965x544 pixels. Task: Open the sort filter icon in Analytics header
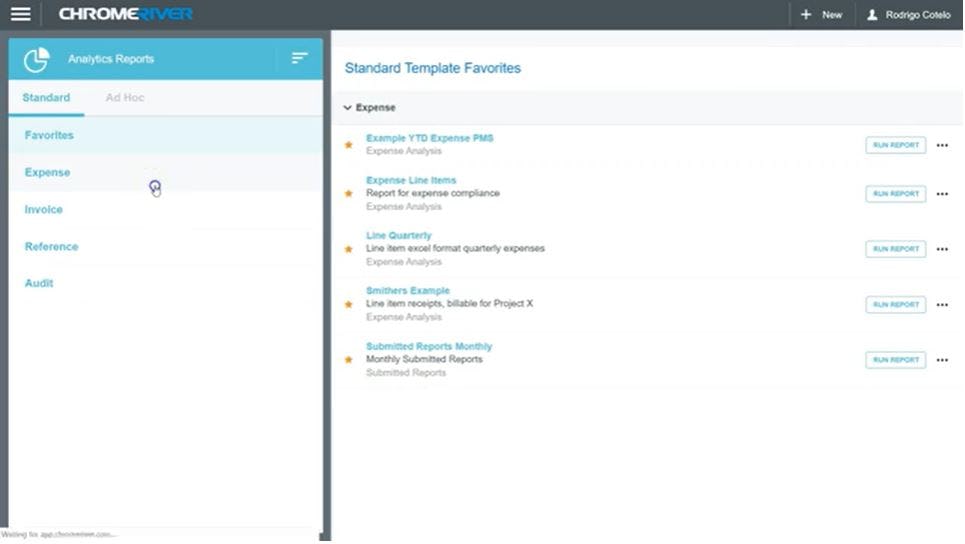[x=299, y=58]
